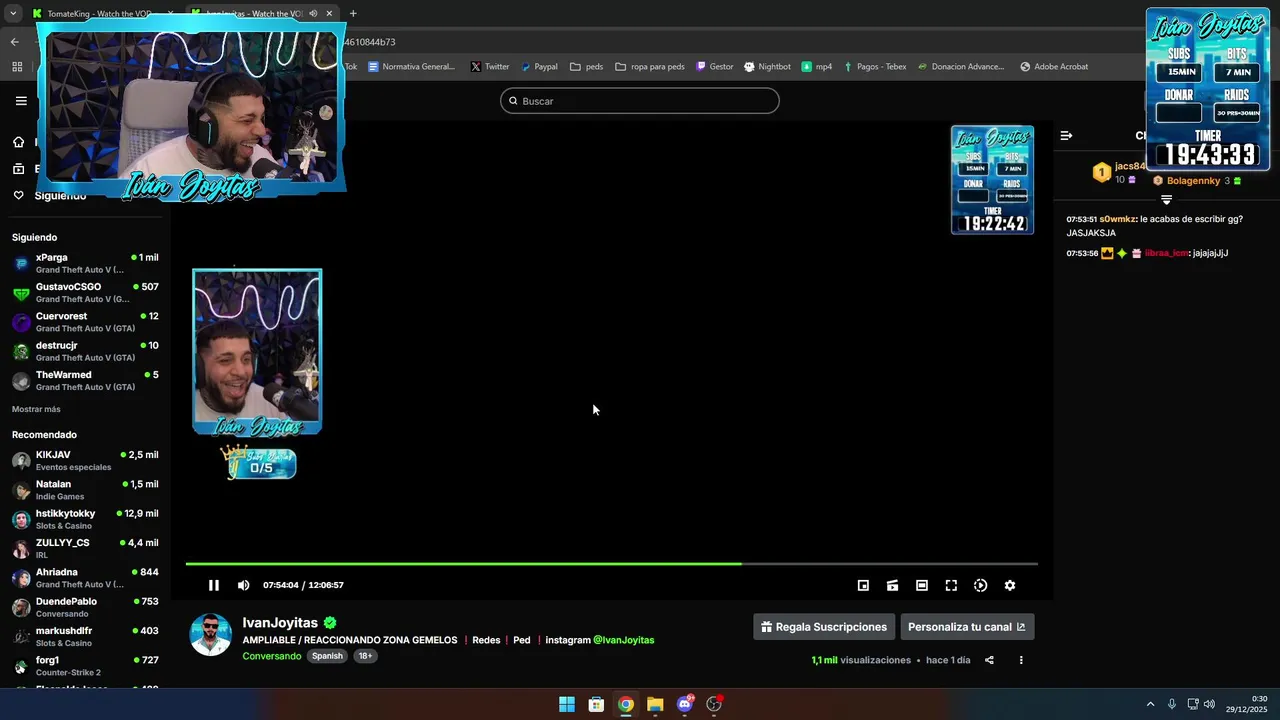Image resolution: width=1280 pixels, height=720 pixels.
Task: Click the cast icon in player controls
Action: tap(892, 585)
